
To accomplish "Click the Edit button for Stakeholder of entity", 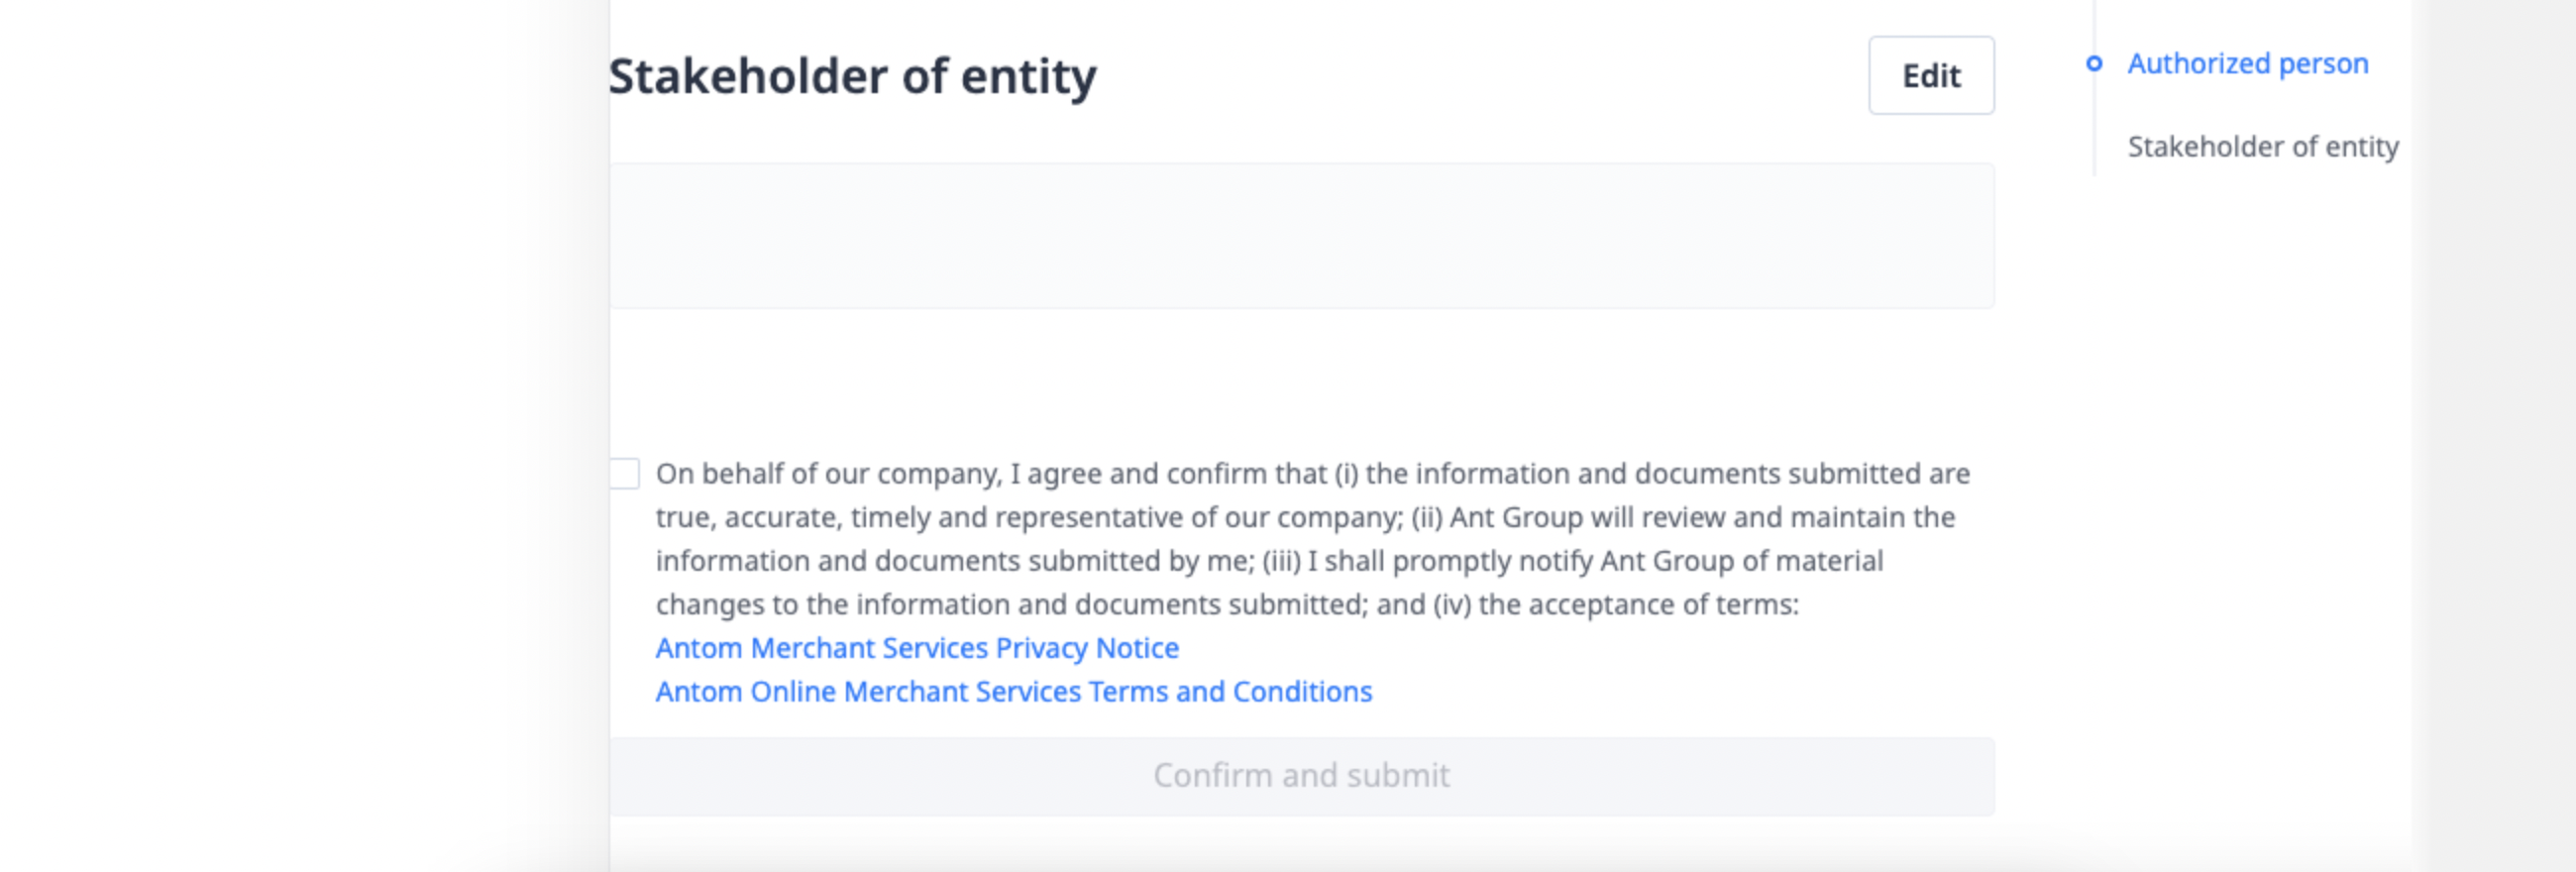I will click(1930, 76).
